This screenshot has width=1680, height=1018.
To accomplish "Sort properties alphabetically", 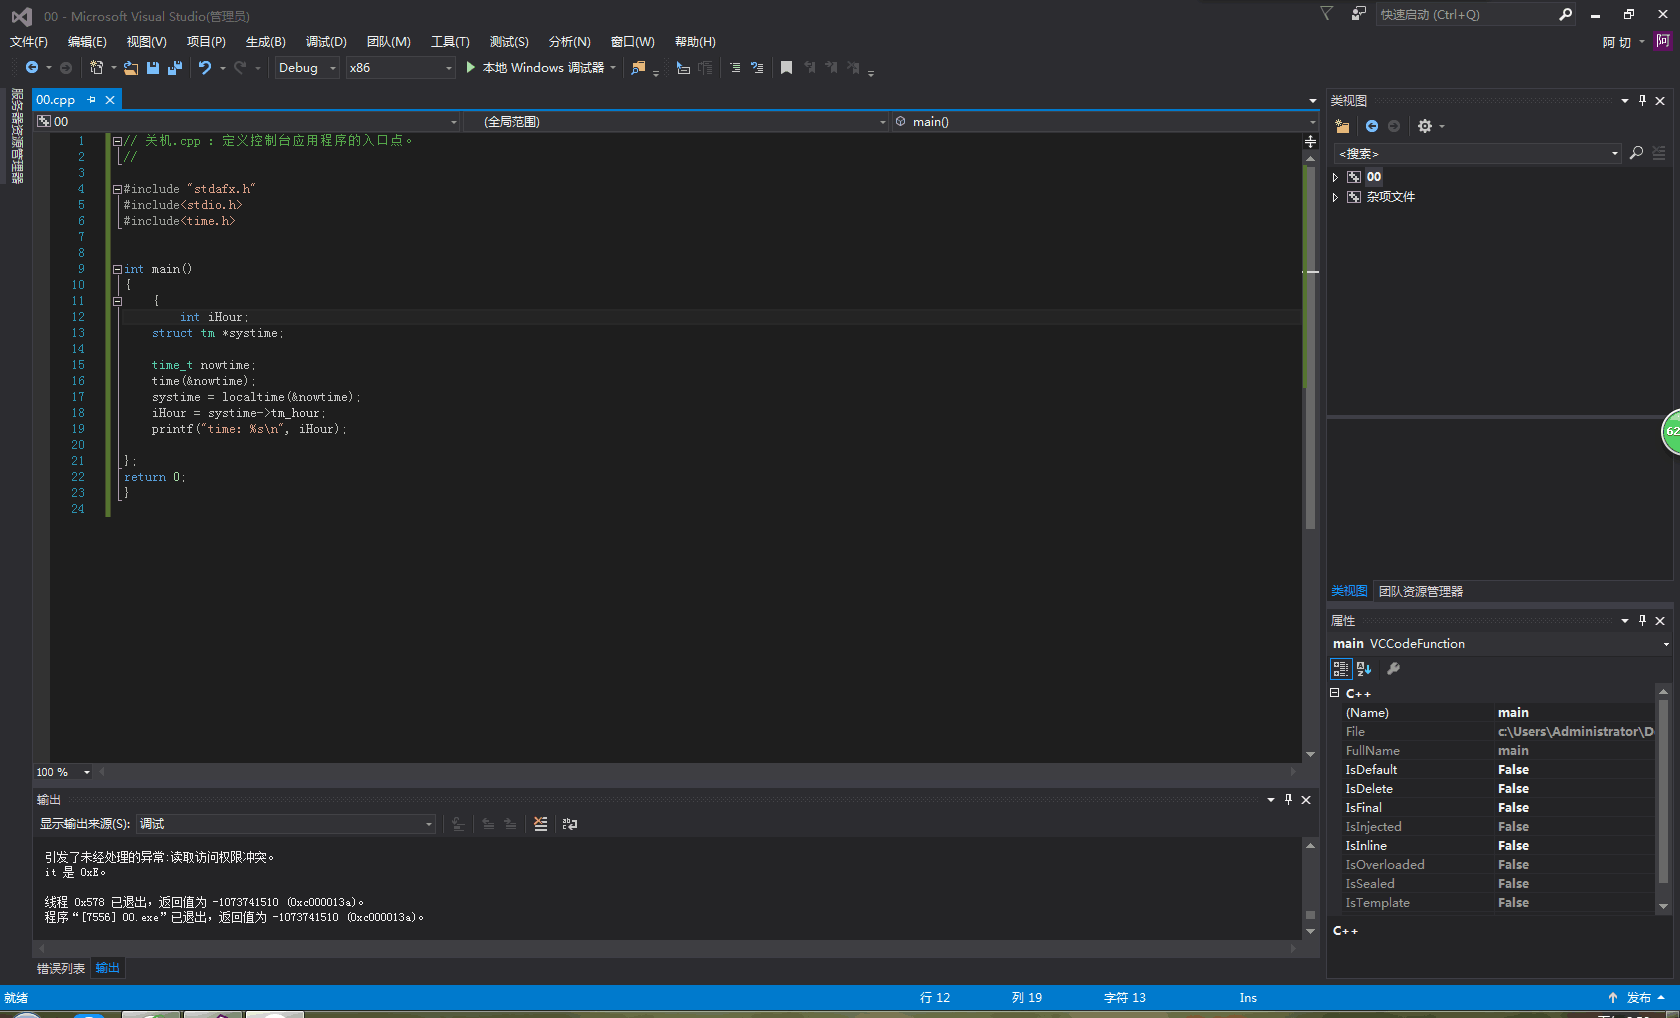I will (x=1364, y=669).
